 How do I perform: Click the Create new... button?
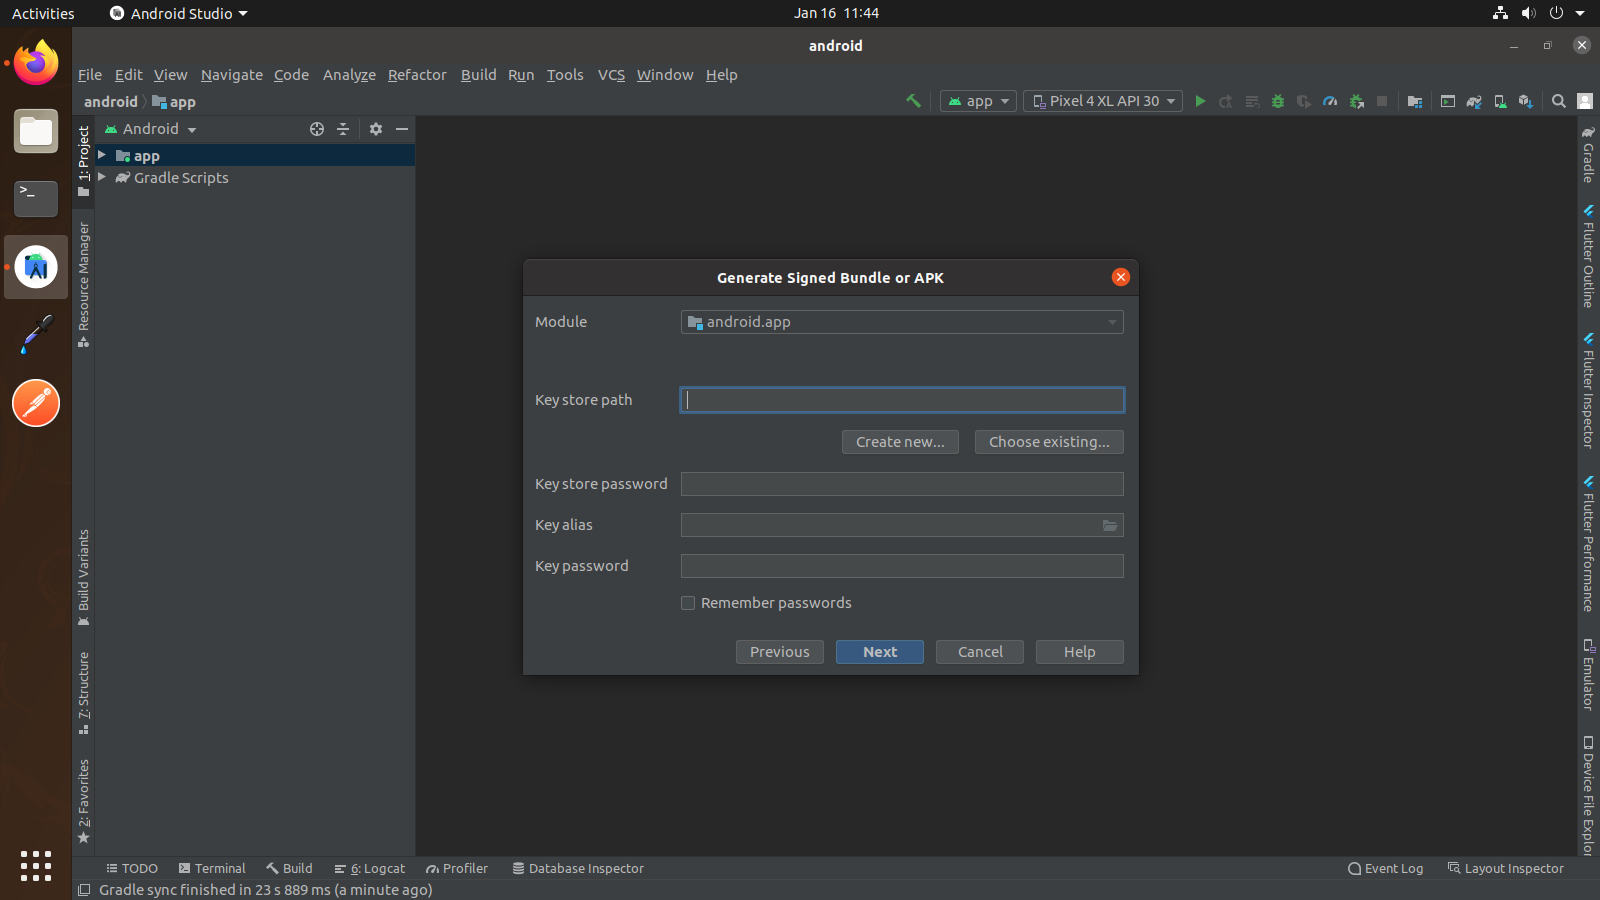[x=900, y=442]
